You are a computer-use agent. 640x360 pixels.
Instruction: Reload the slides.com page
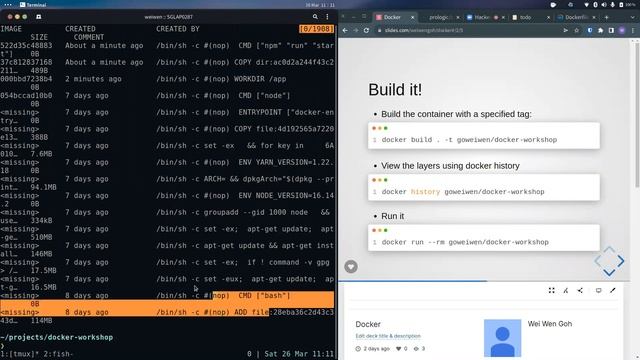point(367,30)
